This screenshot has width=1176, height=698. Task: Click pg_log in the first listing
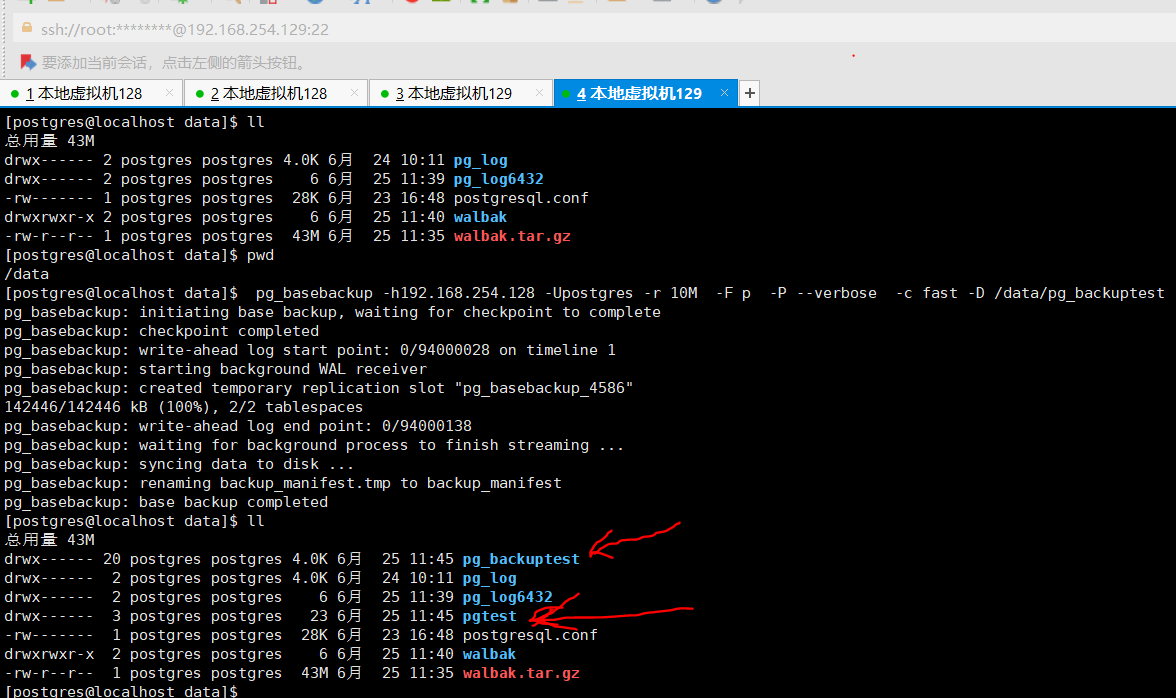tap(480, 160)
